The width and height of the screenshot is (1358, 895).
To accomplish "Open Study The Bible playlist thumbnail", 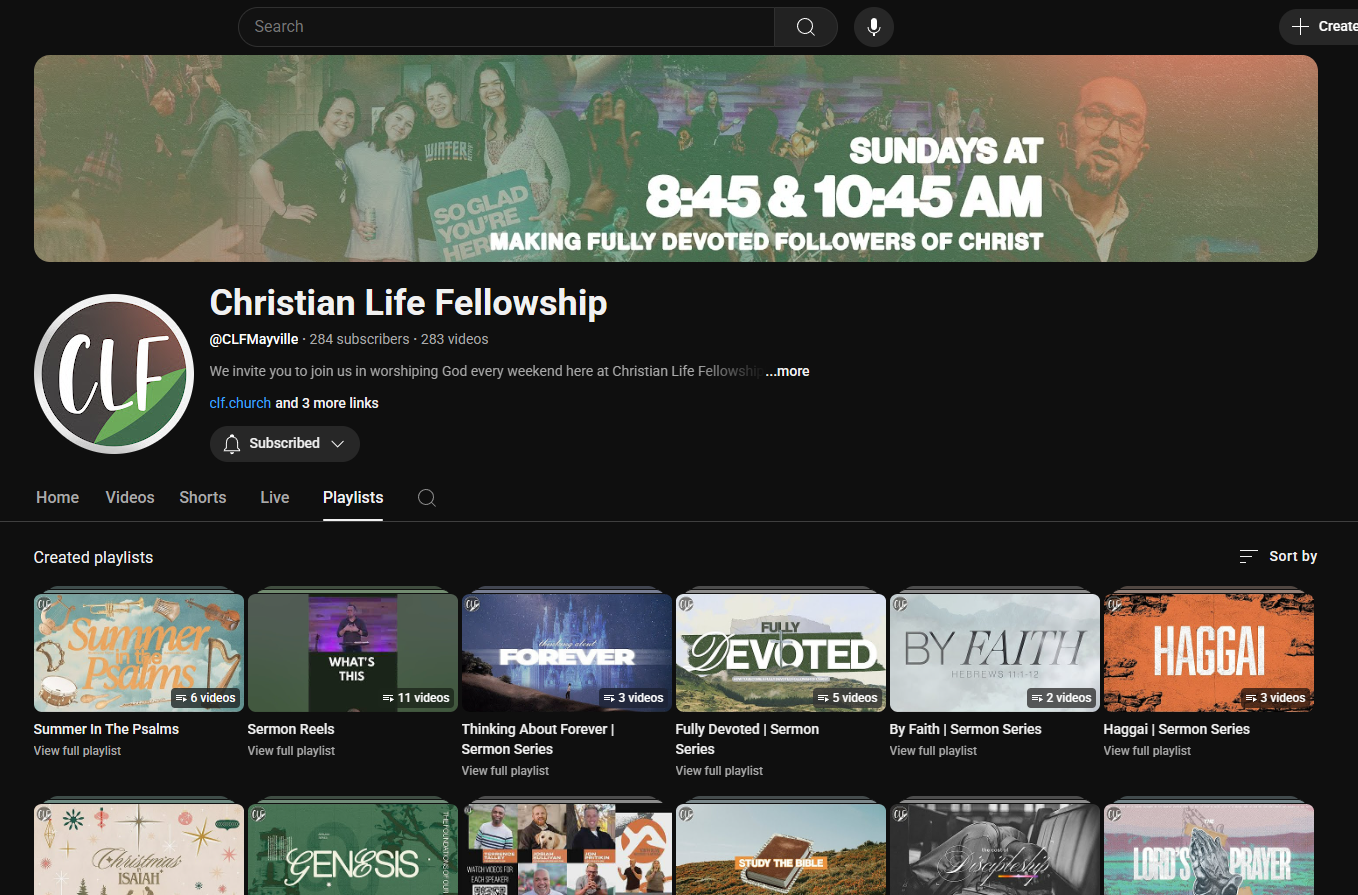I will pos(781,850).
